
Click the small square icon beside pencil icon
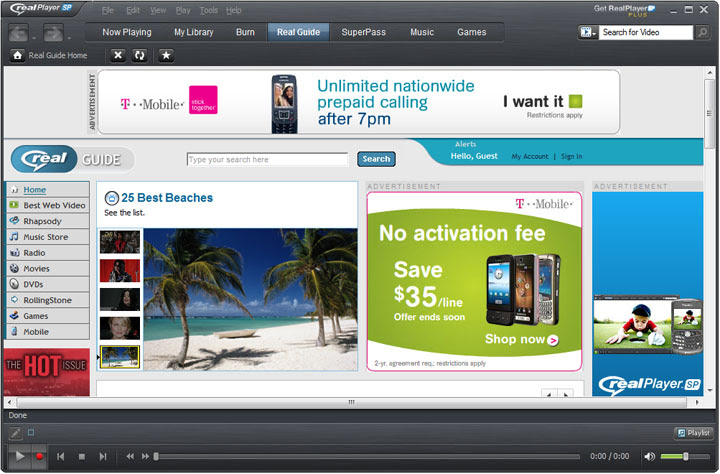[x=31, y=432]
